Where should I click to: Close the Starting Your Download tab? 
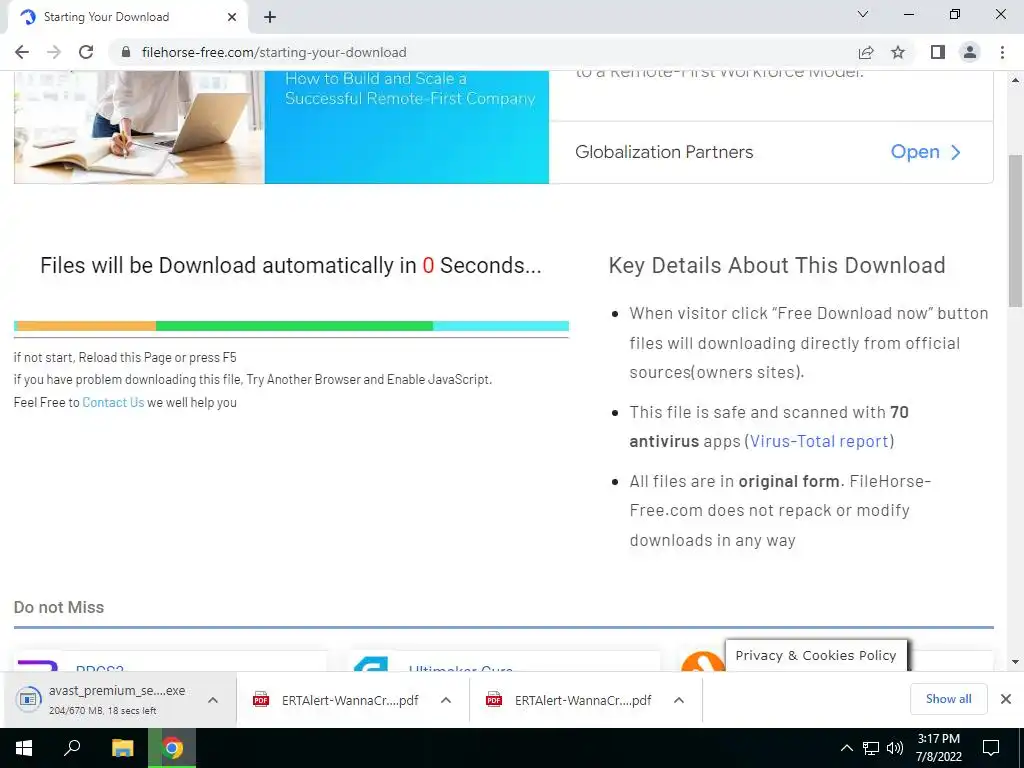(x=232, y=17)
